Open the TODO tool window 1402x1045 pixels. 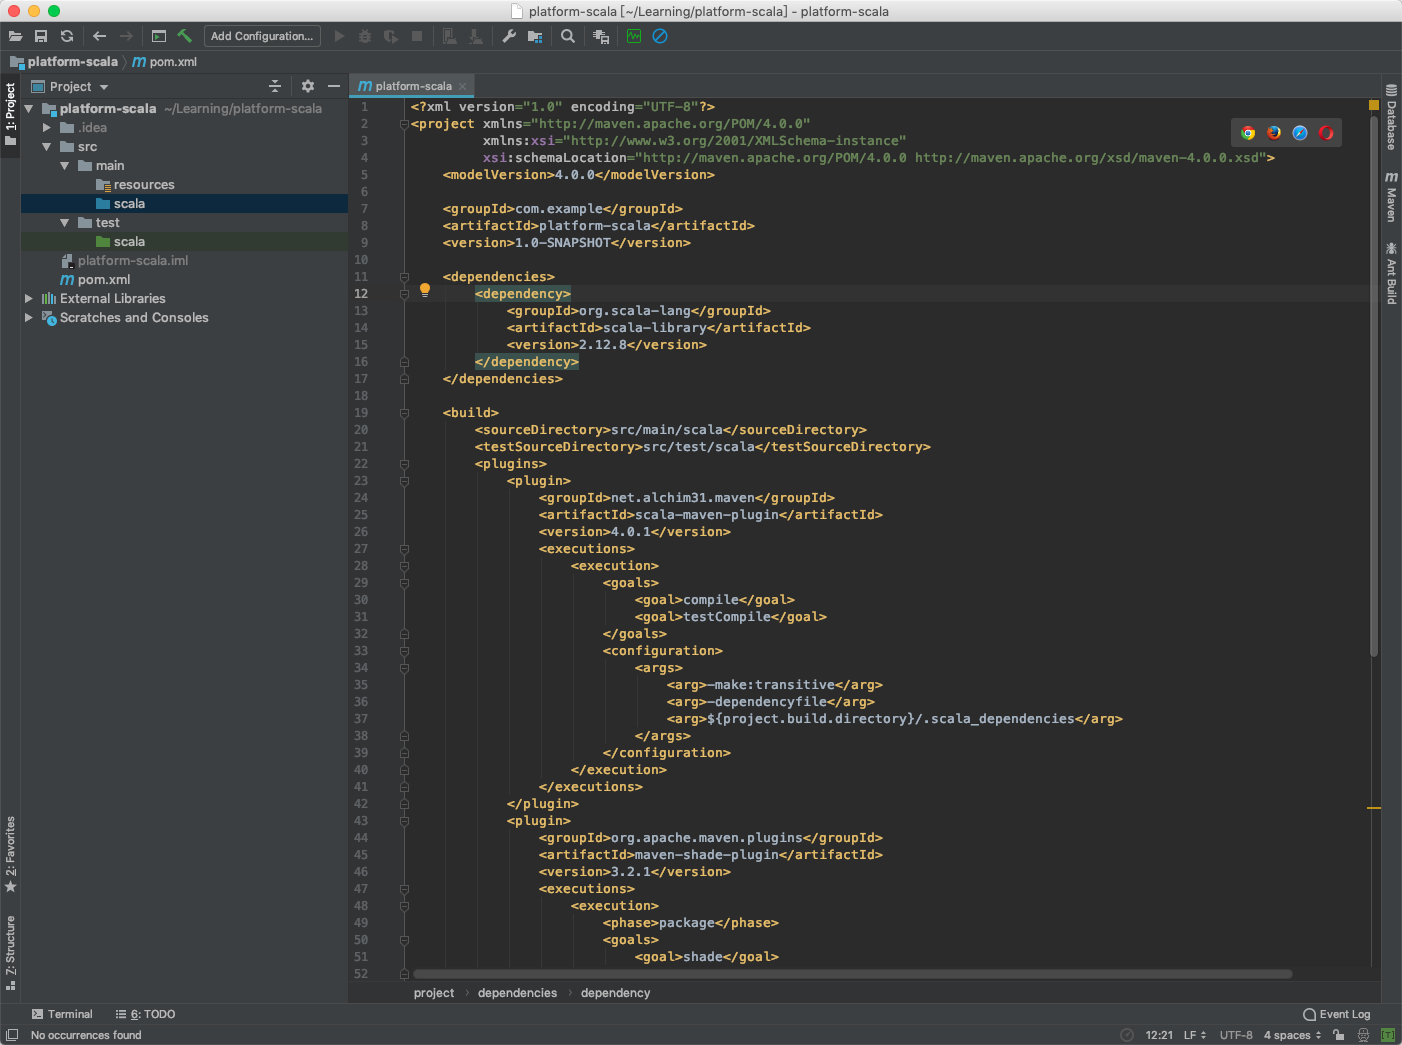click(145, 1014)
